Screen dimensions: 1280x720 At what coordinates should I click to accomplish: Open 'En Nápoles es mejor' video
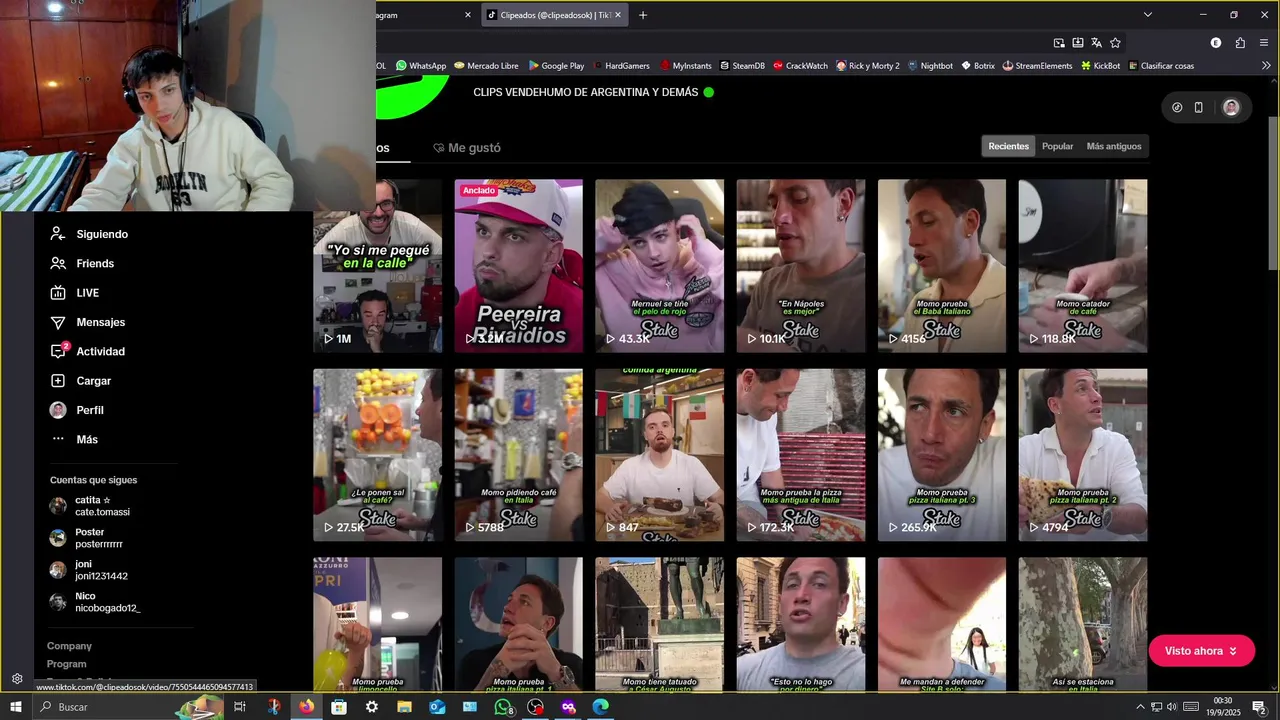[x=800, y=266]
